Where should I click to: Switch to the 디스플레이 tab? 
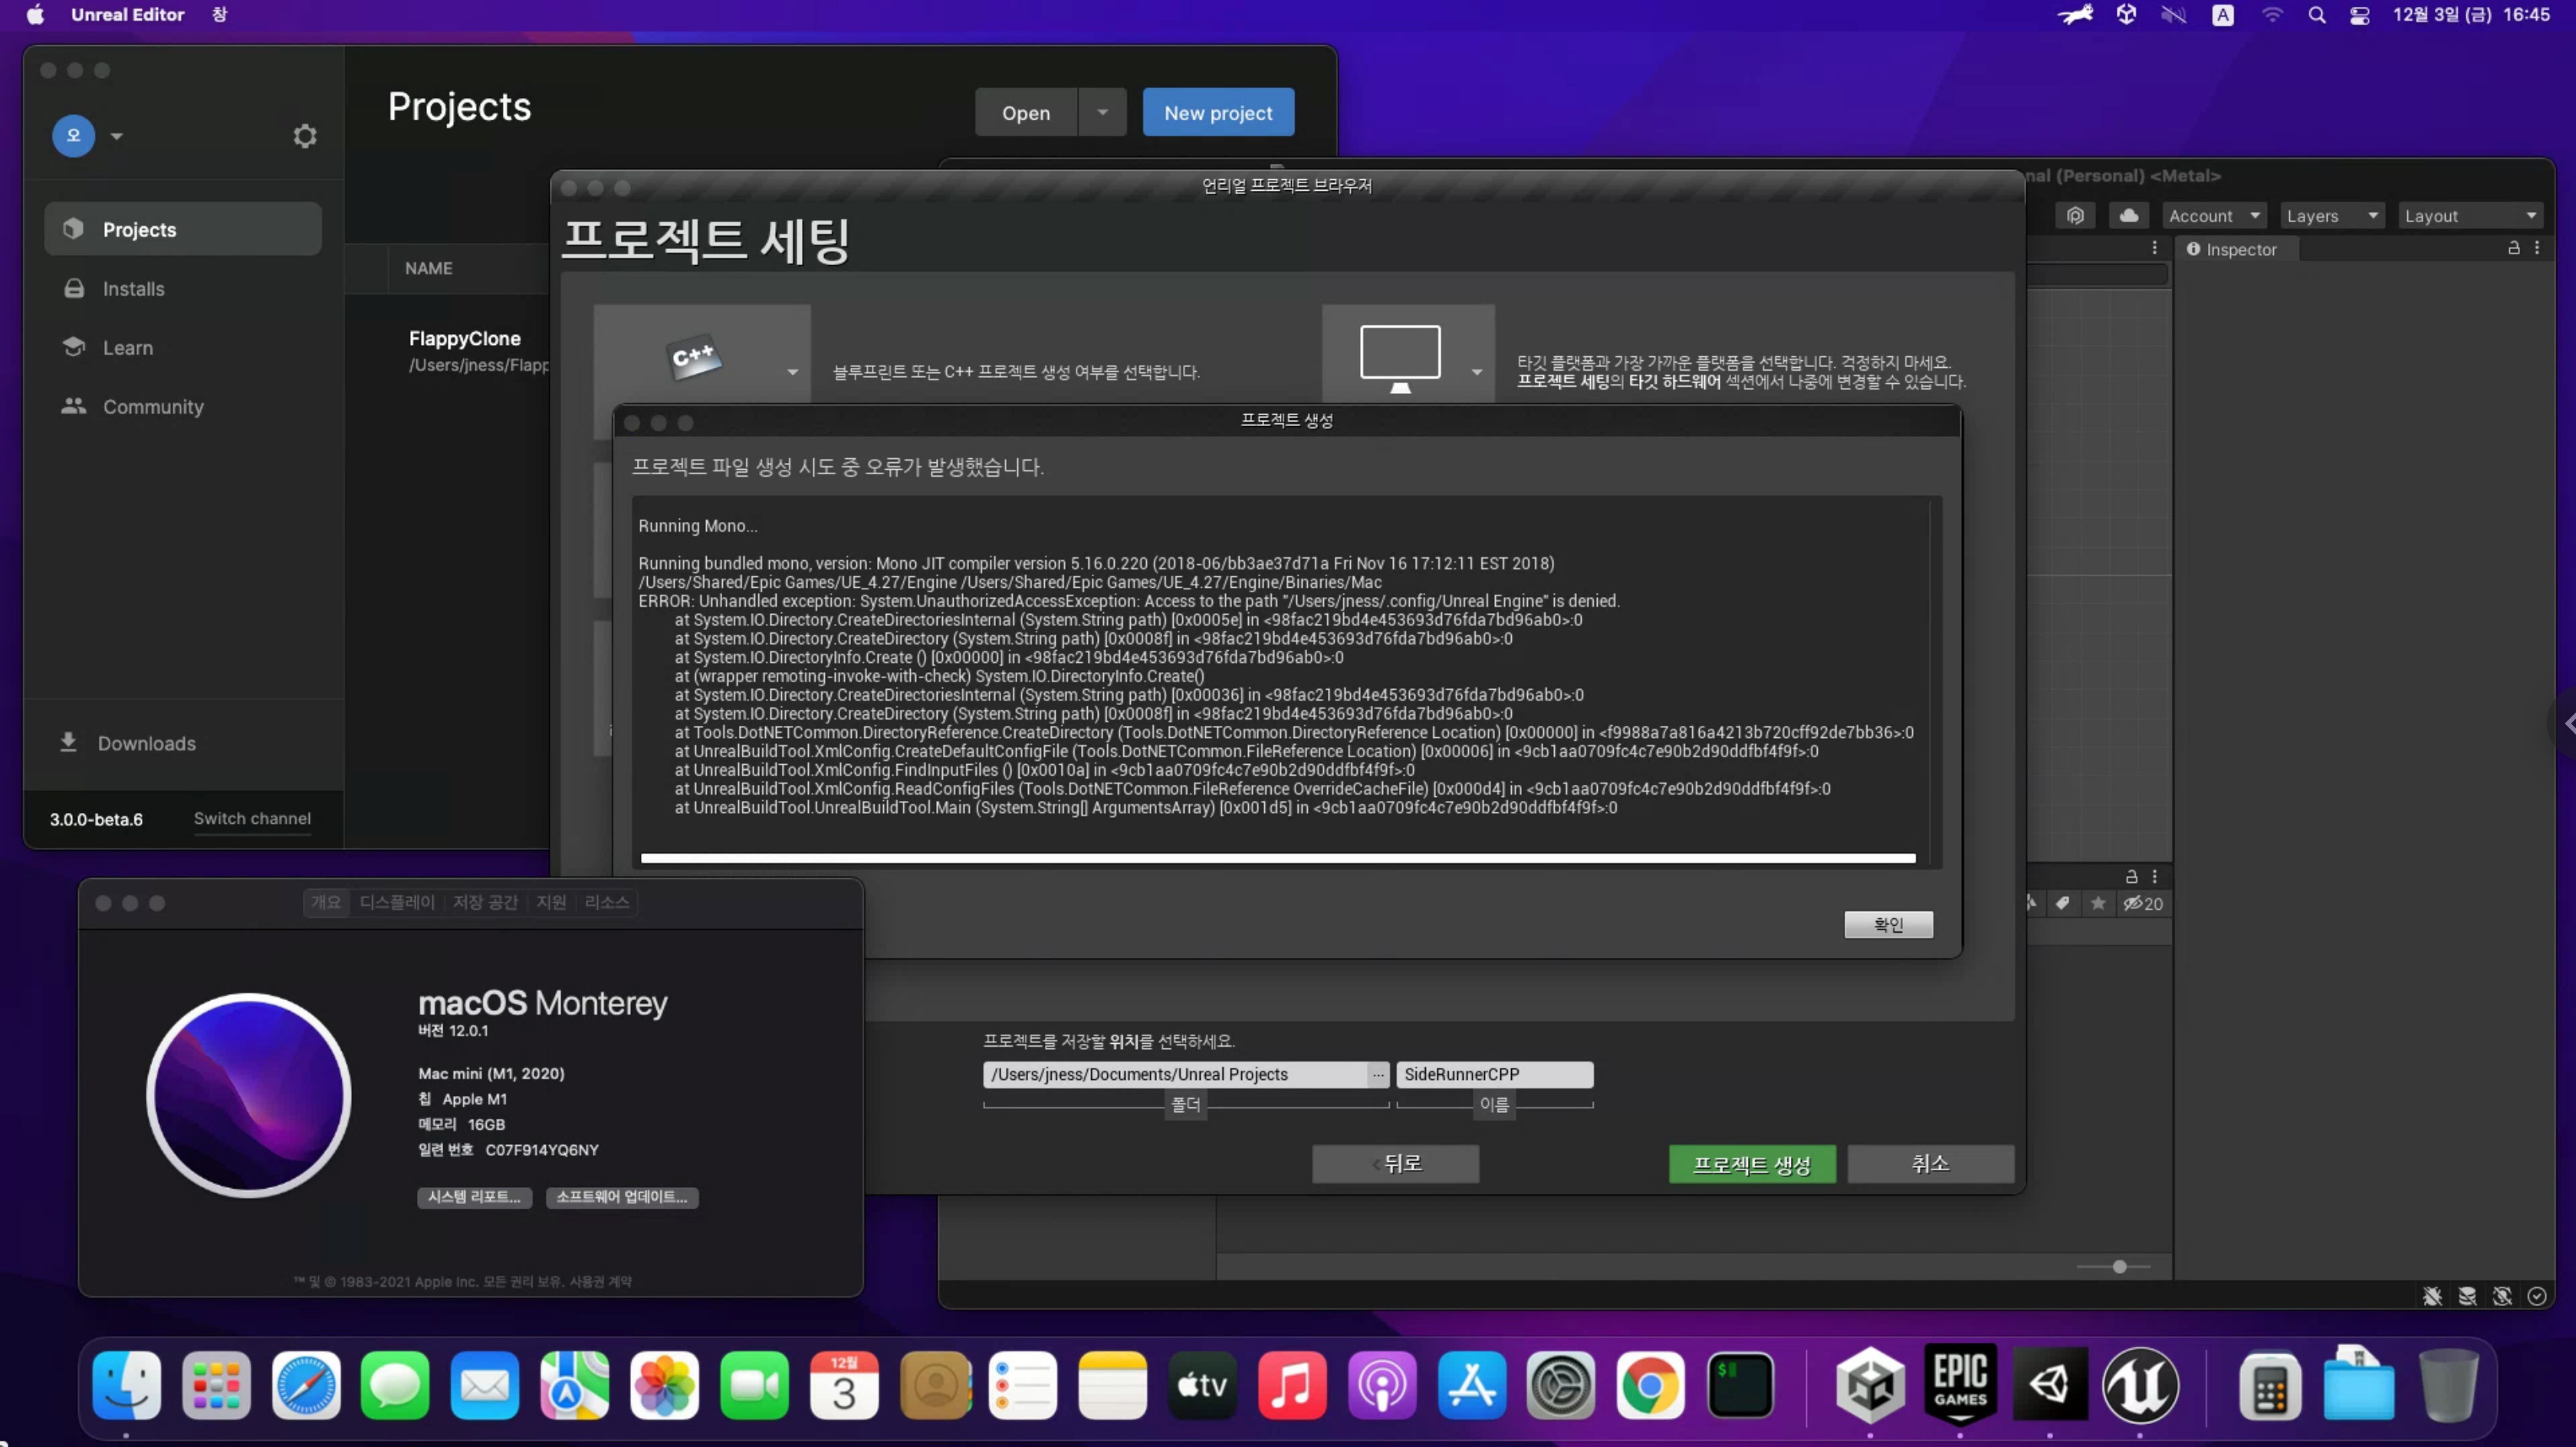[397, 902]
